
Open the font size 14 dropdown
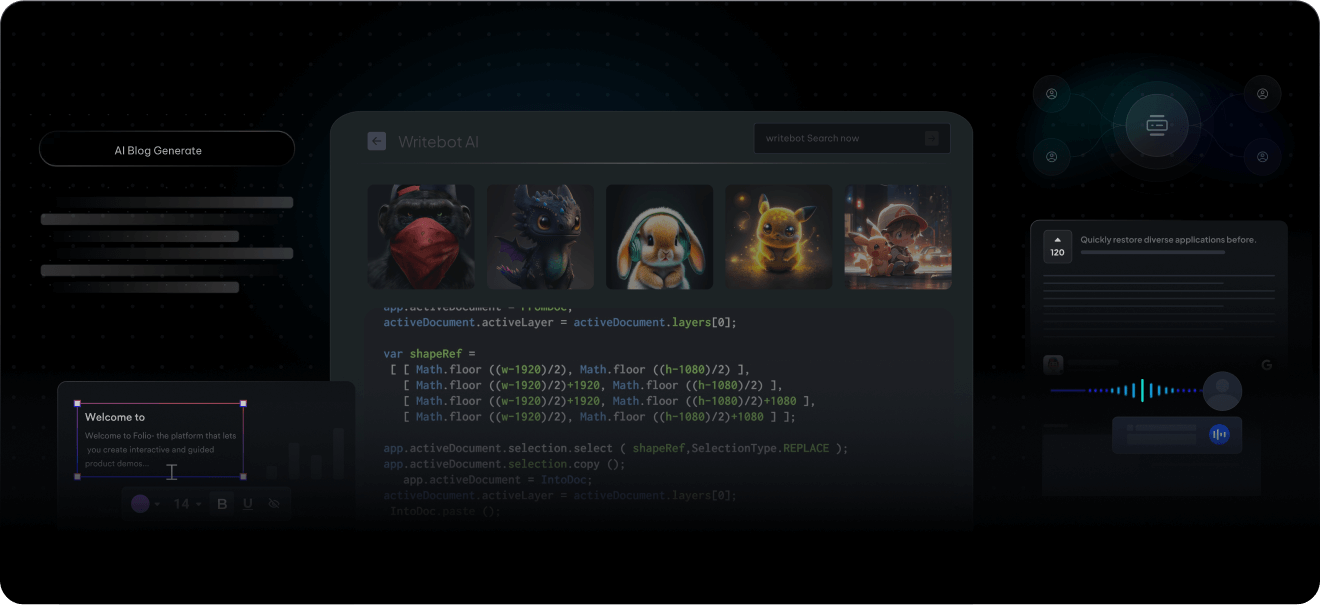coord(187,504)
